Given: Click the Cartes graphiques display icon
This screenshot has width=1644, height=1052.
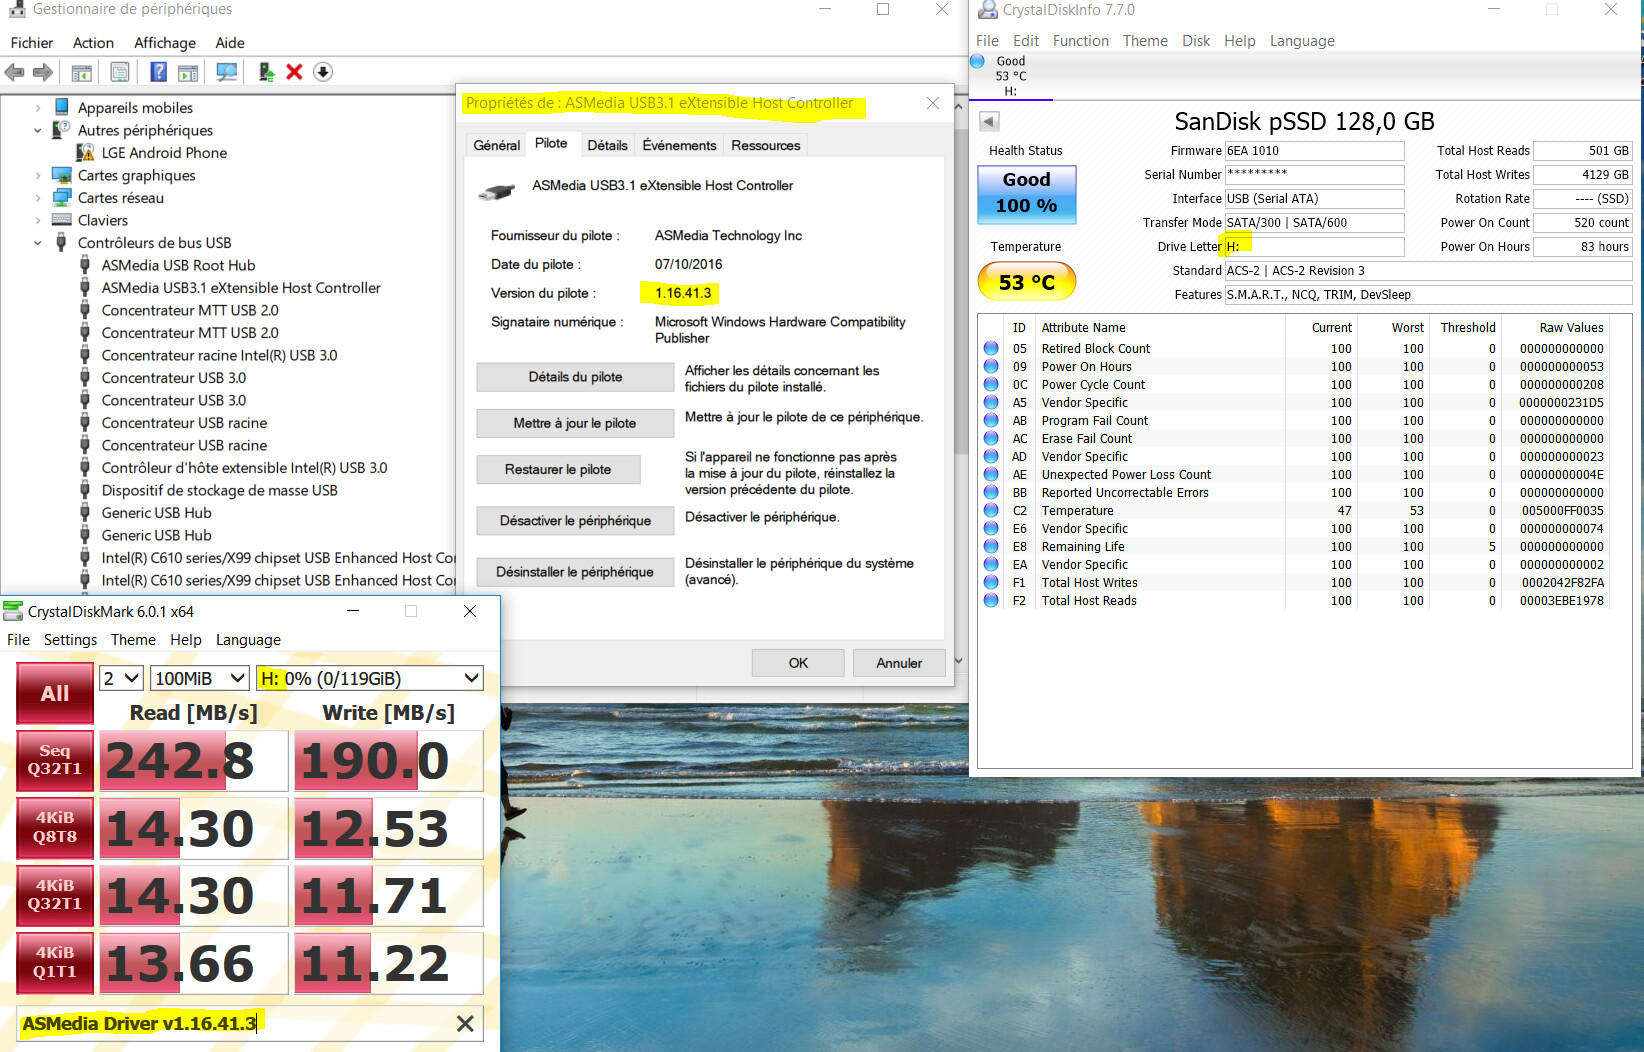Looking at the screenshot, I should tap(62, 175).
